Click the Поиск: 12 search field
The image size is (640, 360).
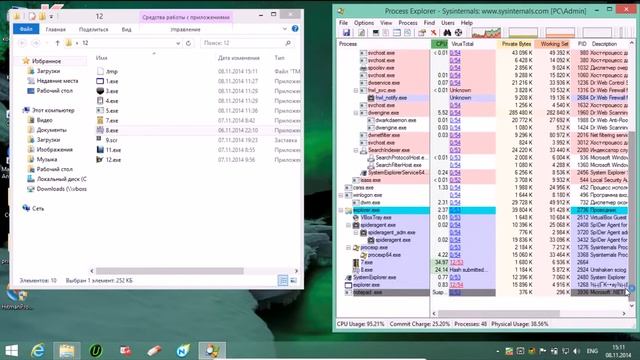pyautogui.click(x=247, y=43)
